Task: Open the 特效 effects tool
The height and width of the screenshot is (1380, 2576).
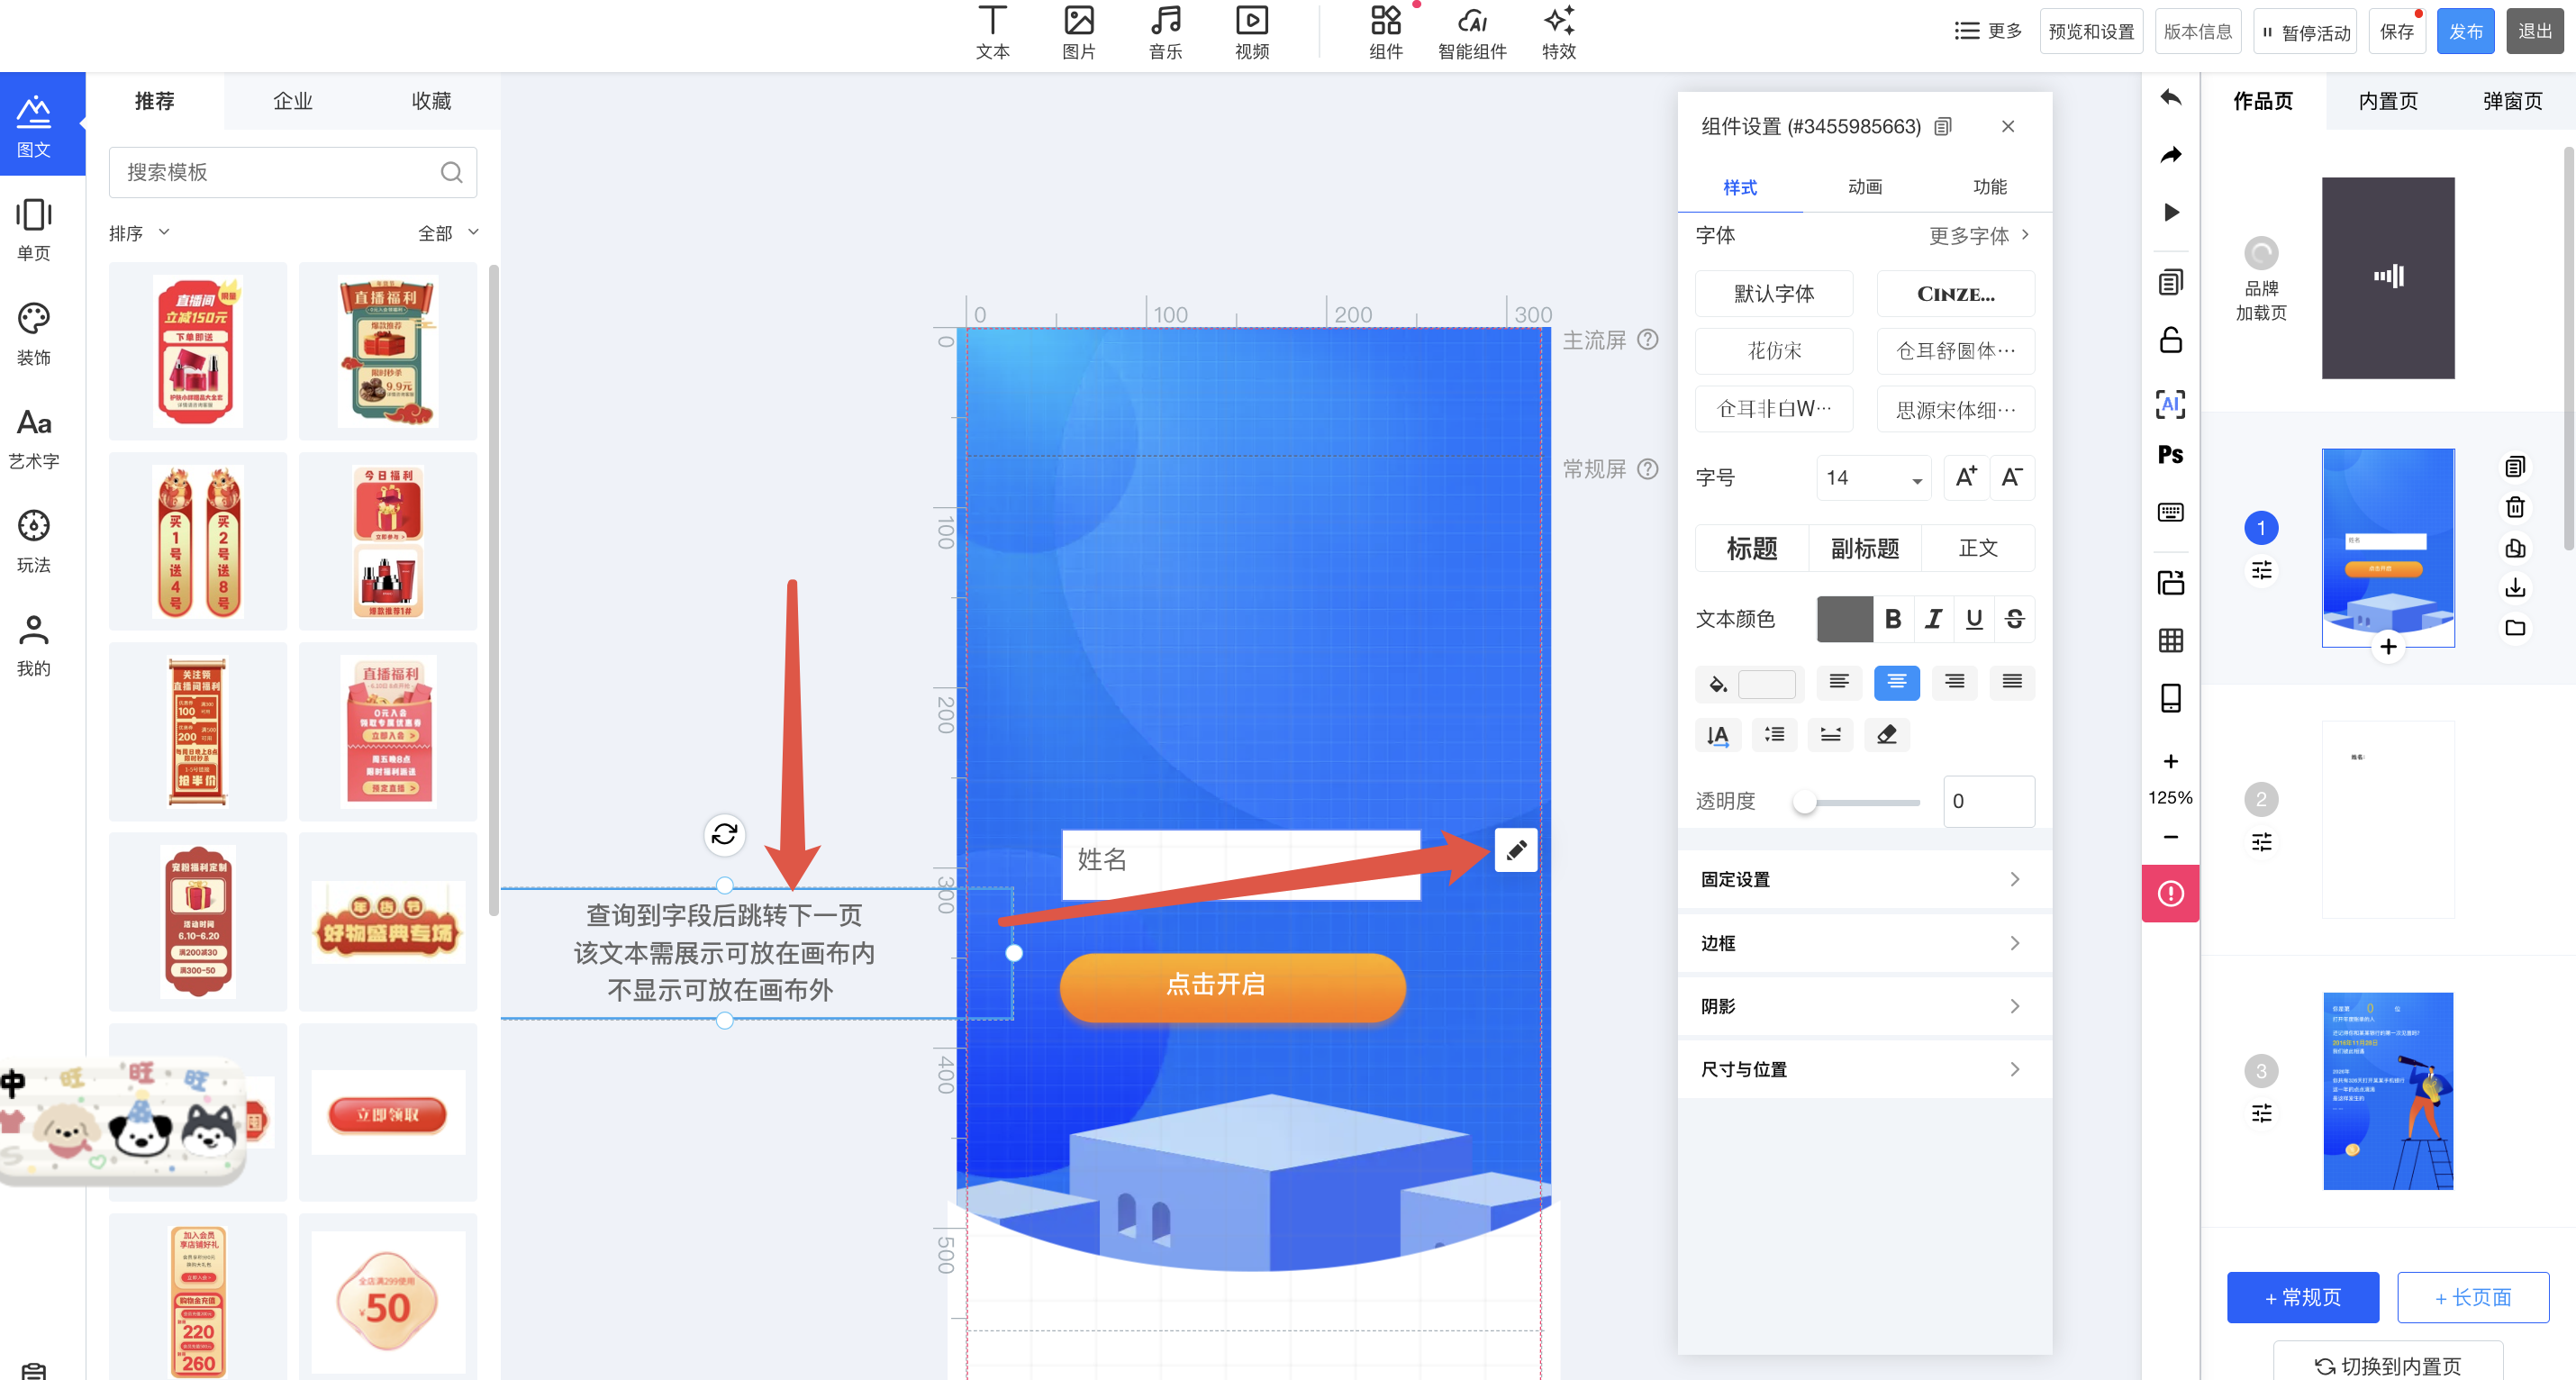Action: [1558, 32]
